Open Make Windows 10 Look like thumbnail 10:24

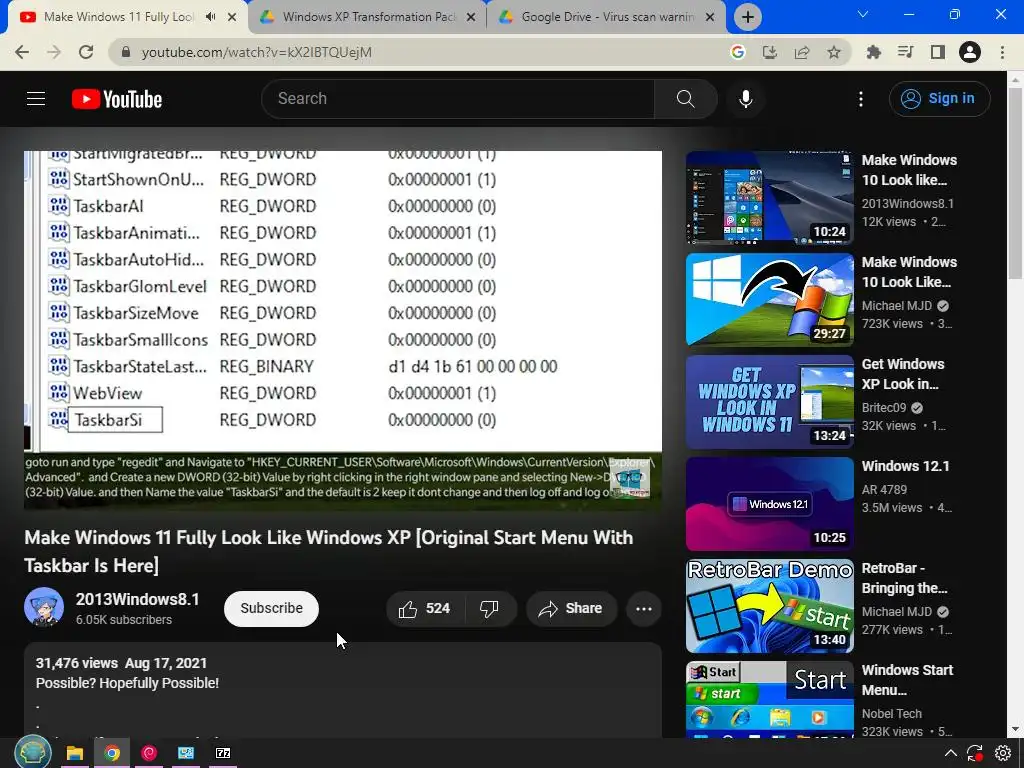pyautogui.click(x=770, y=198)
